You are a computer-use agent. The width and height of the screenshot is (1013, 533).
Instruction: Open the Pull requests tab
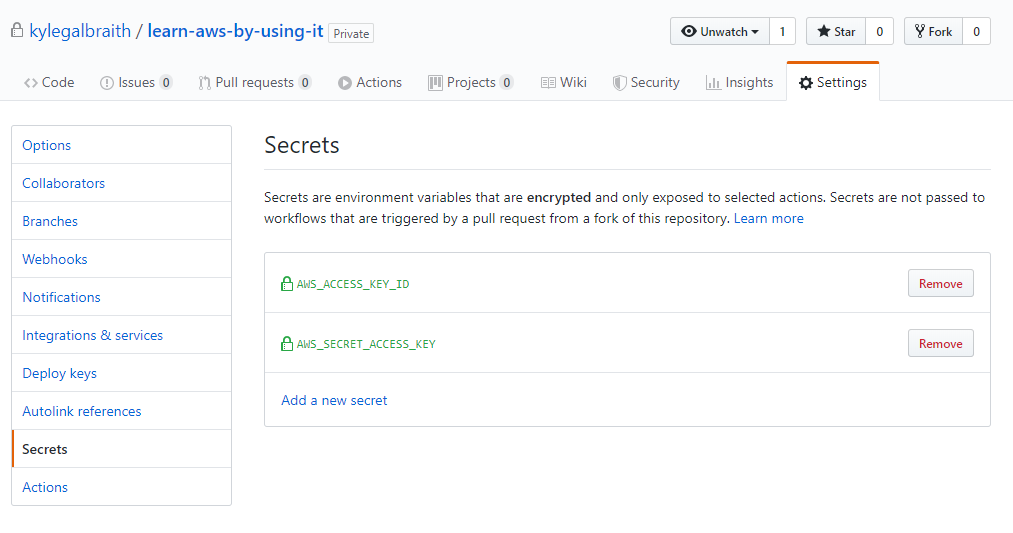tap(255, 82)
